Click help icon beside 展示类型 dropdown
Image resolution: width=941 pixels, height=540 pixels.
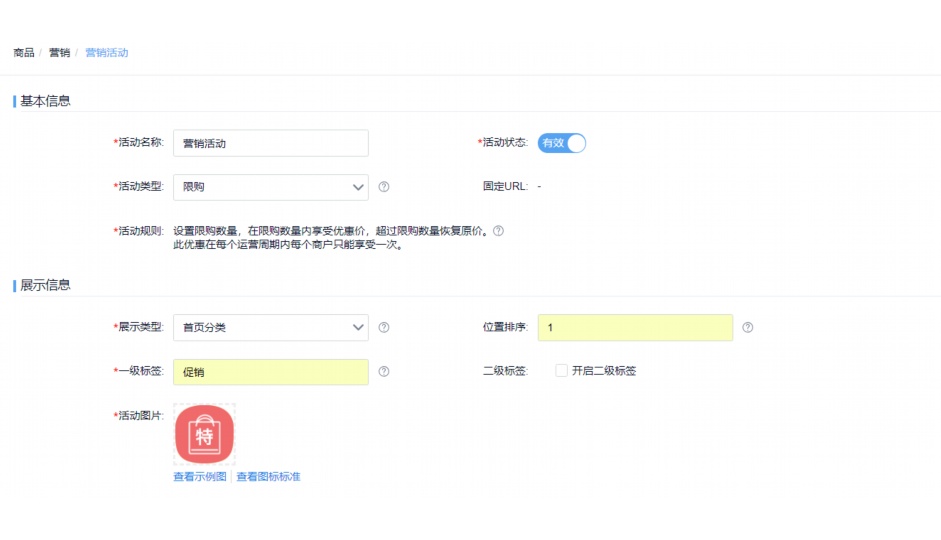[384, 327]
